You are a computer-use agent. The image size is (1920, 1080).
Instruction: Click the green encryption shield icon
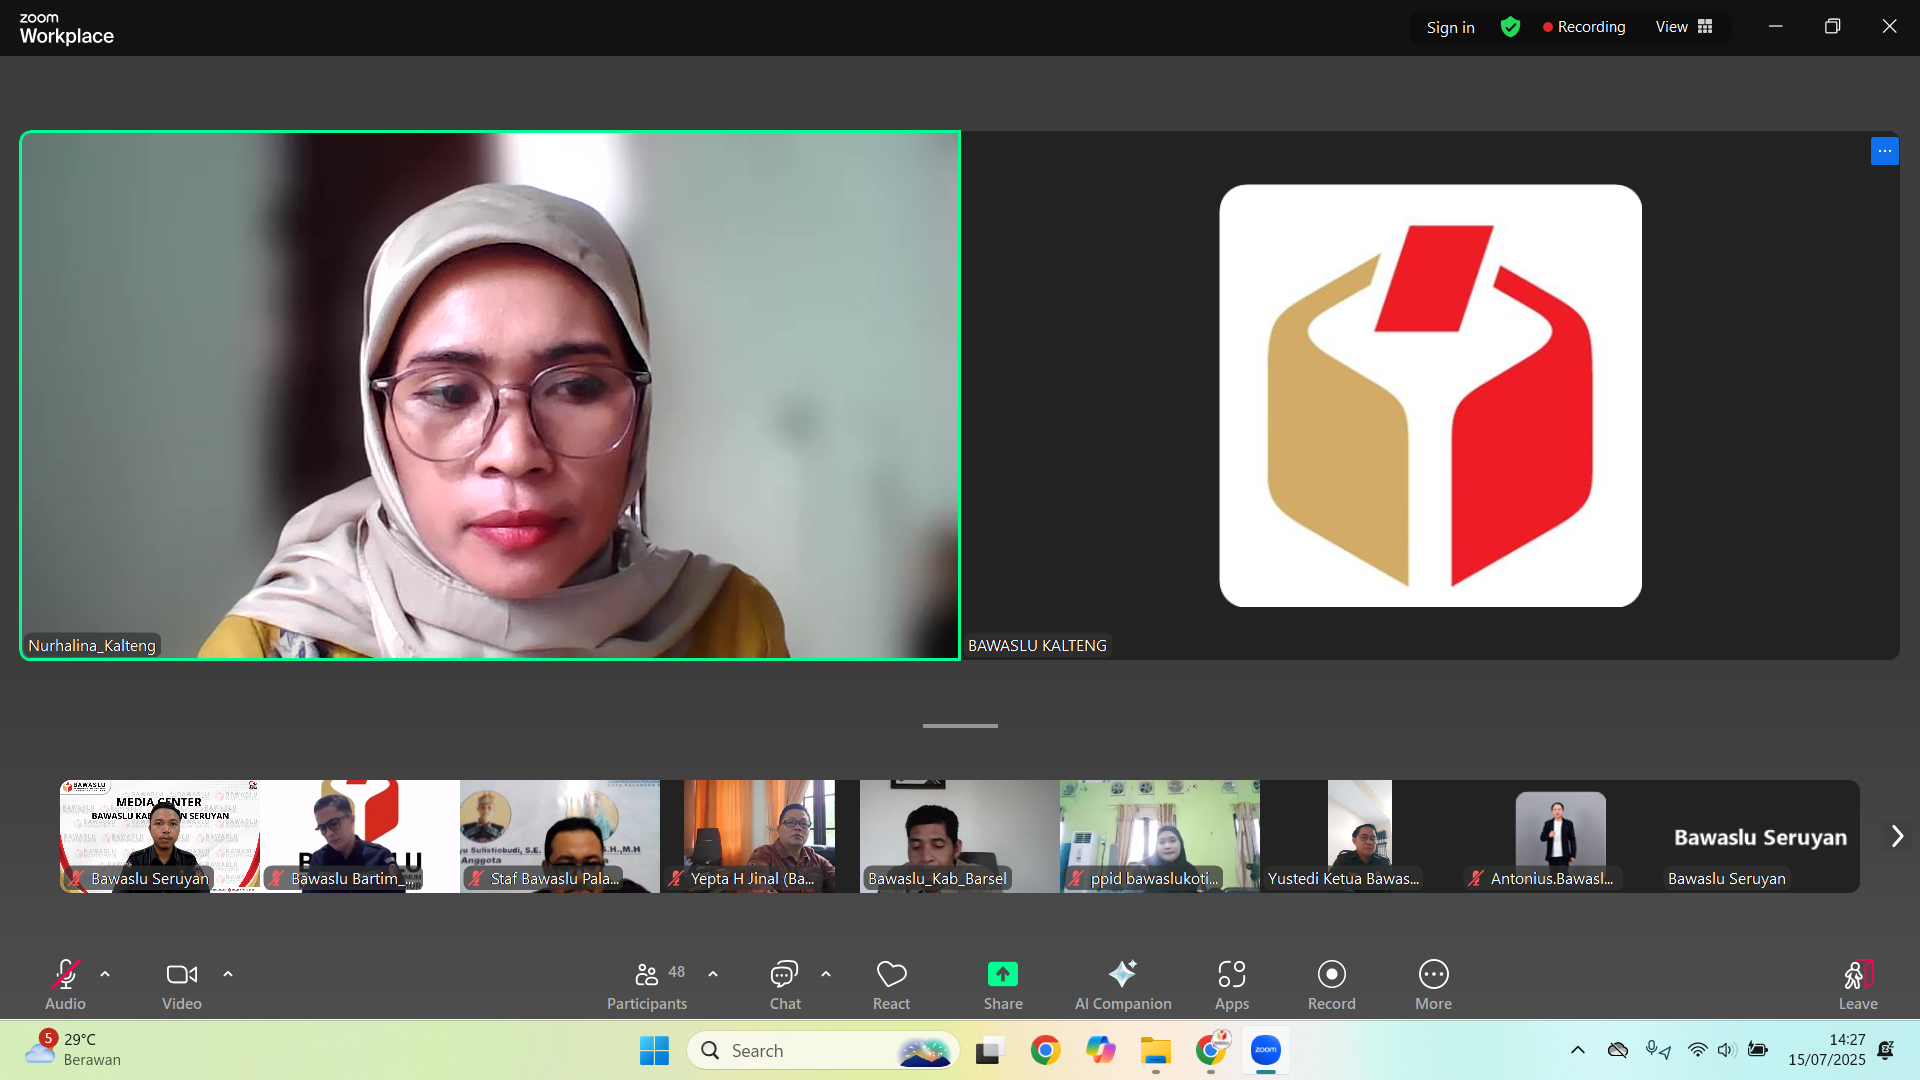1510,27
